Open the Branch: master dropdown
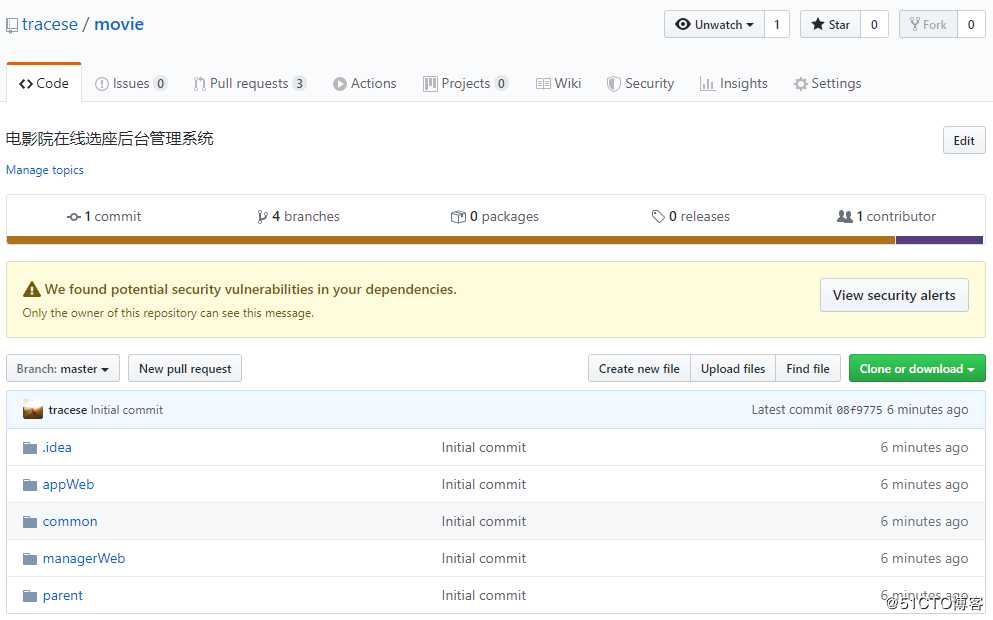This screenshot has height=620, width=993. (x=63, y=369)
